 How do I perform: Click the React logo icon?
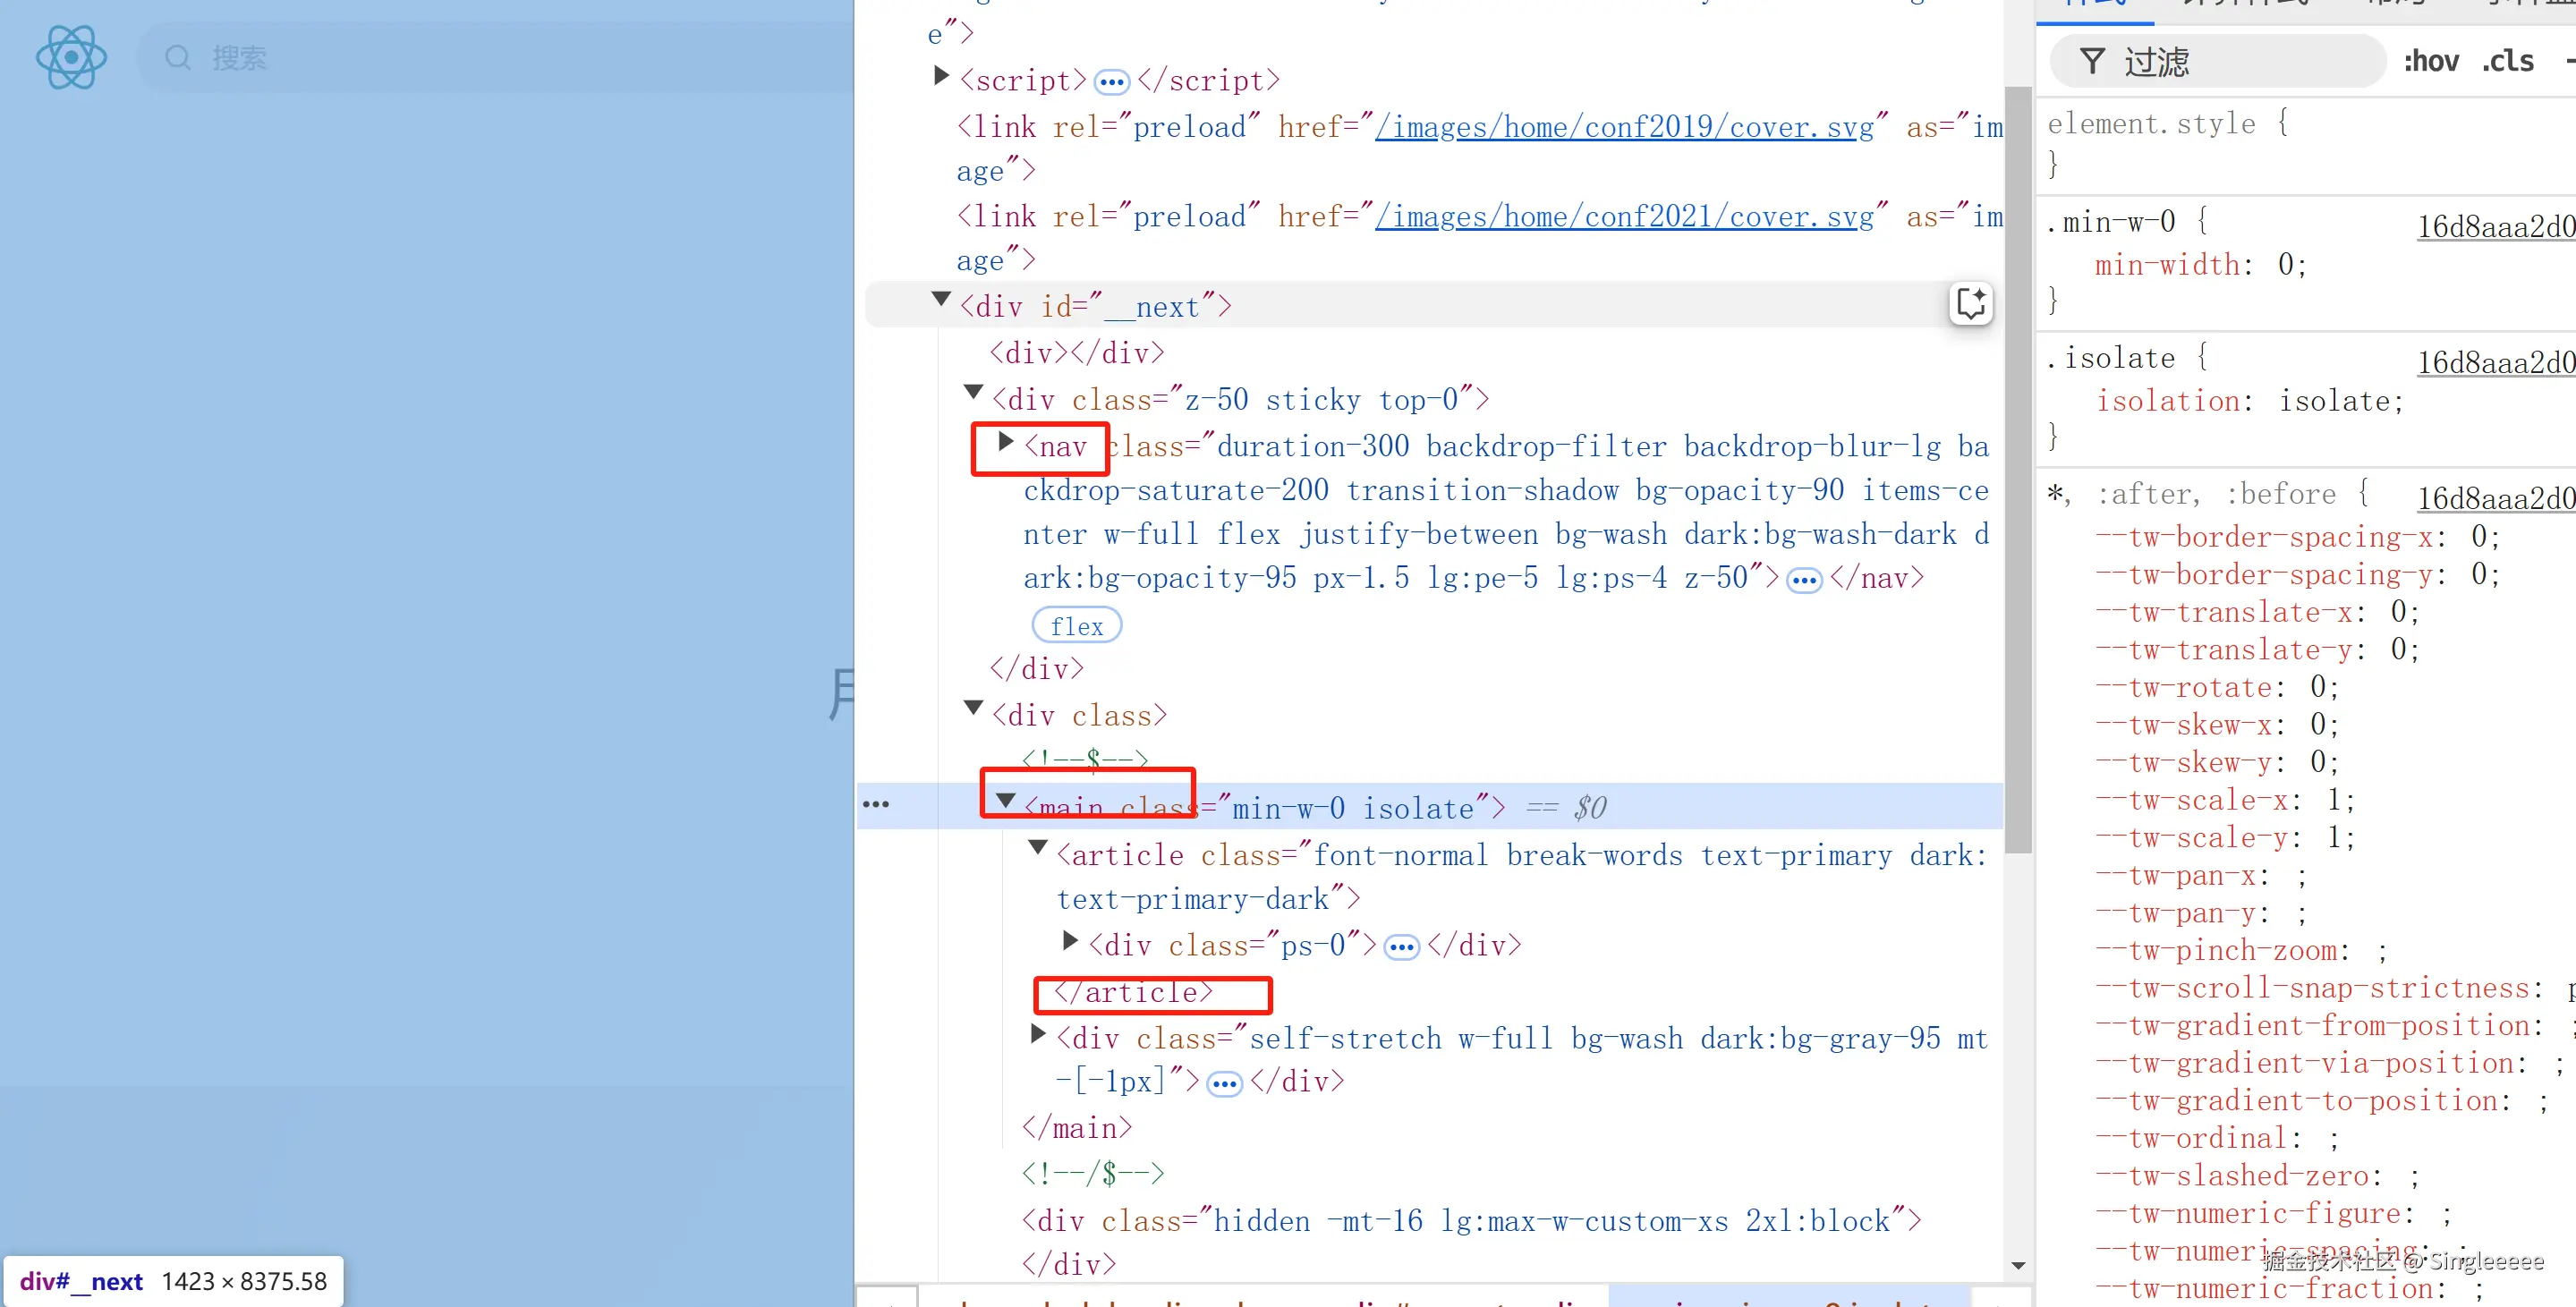pos(71,57)
